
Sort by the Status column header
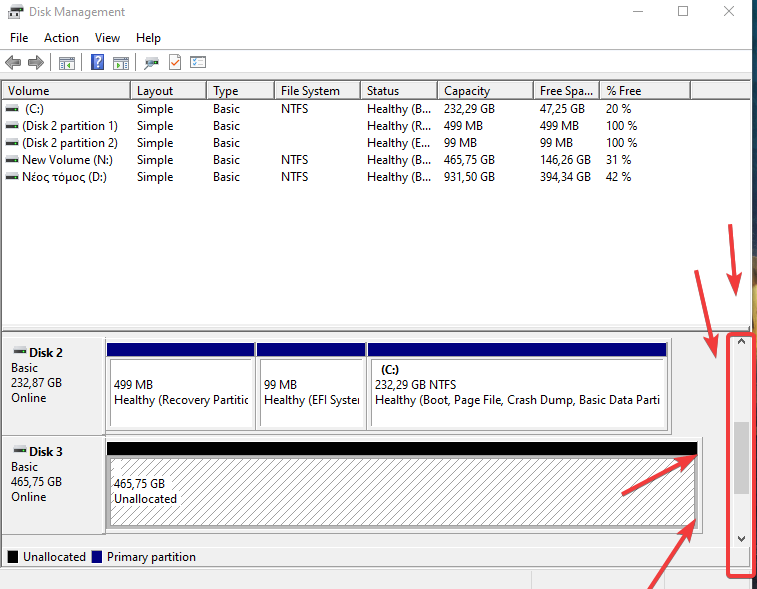[x=399, y=91]
